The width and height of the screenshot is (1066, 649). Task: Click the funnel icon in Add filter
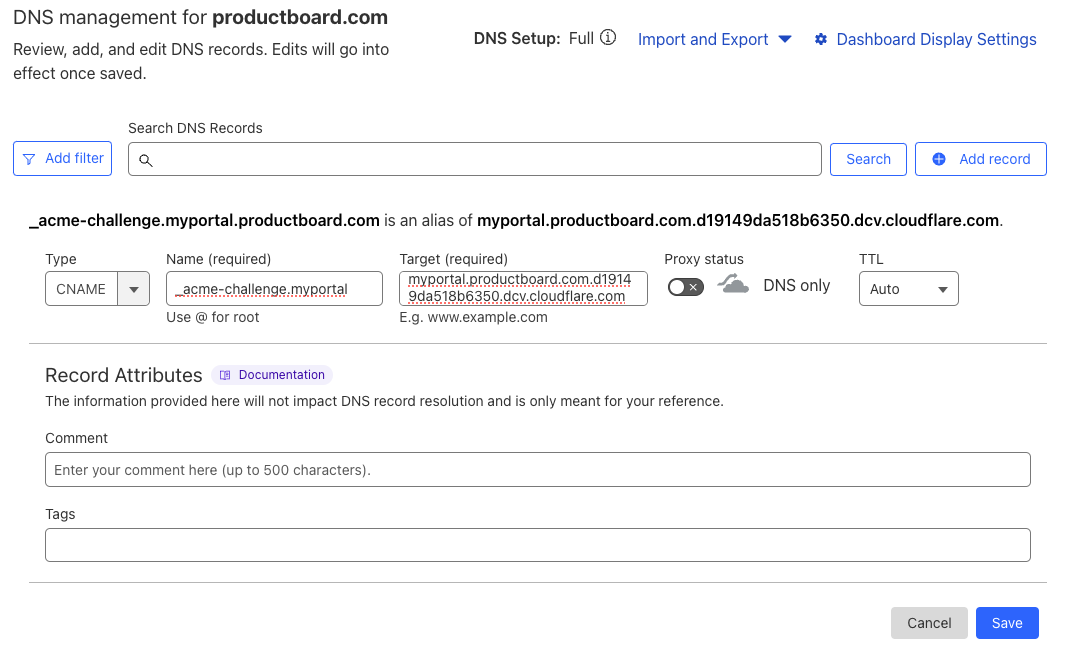click(29, 159)
